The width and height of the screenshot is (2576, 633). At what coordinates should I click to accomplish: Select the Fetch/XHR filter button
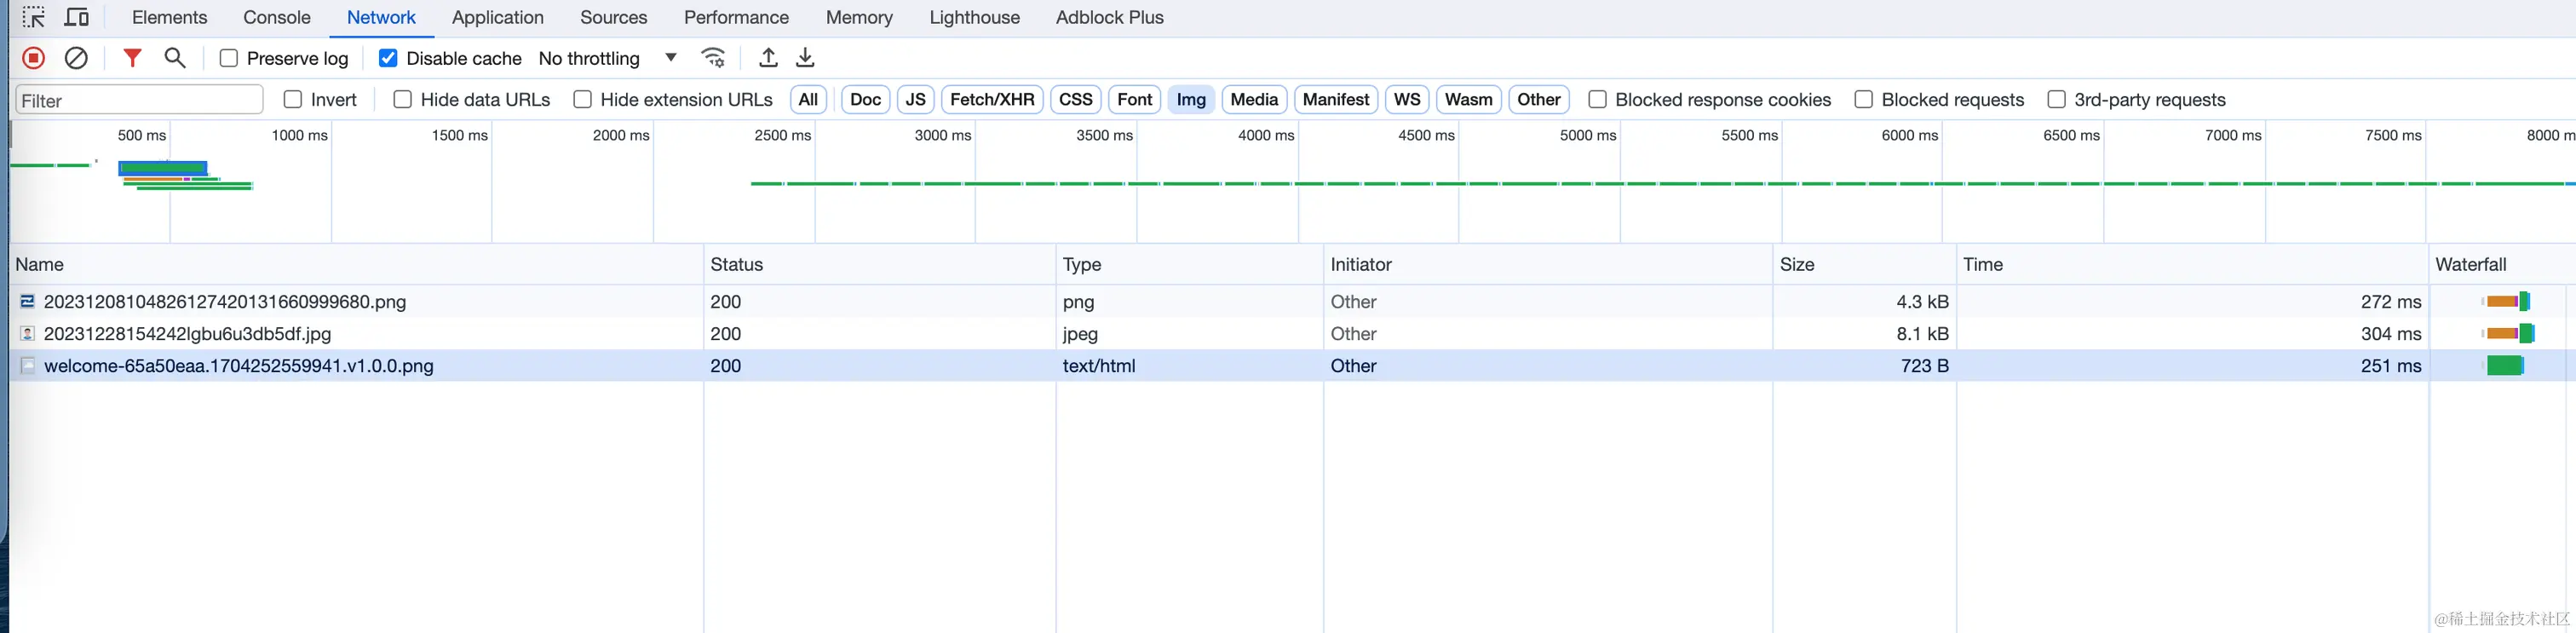tap(991, 99)
